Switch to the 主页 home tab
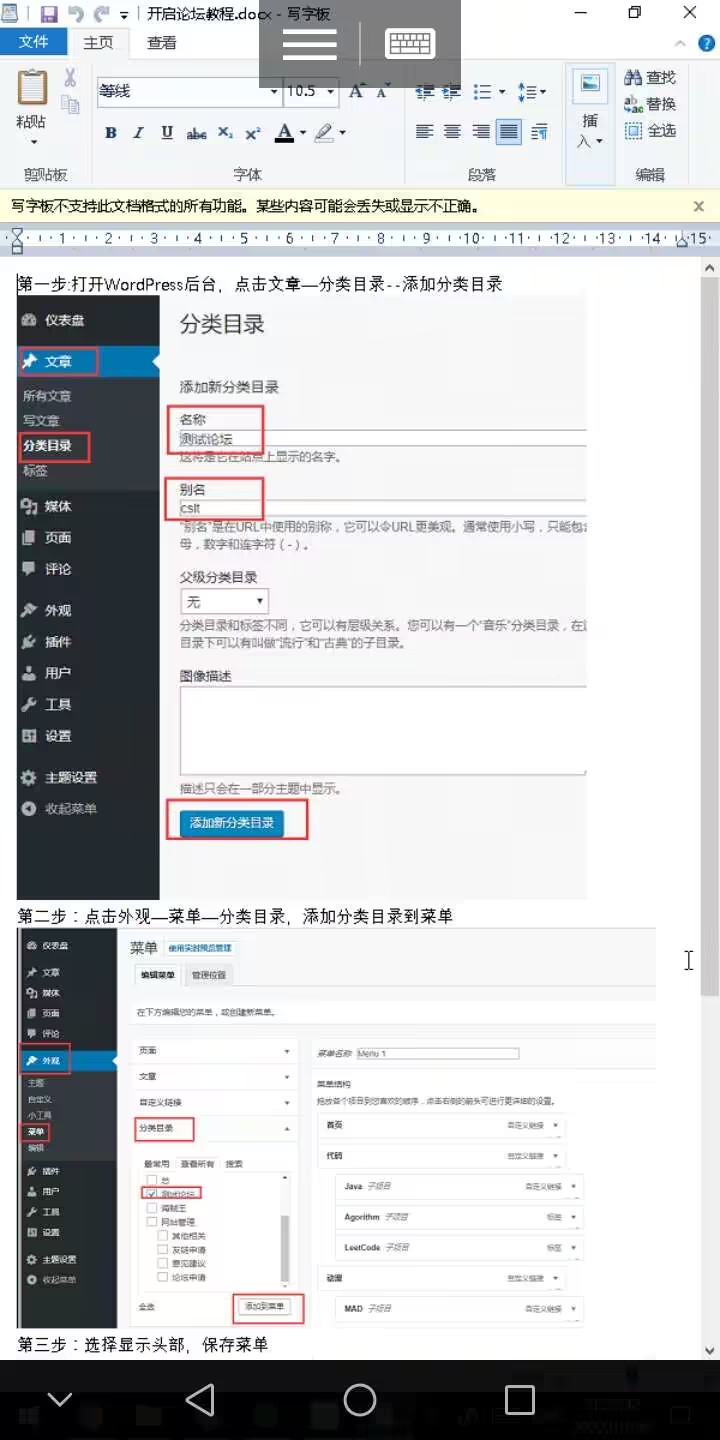The height and width of the screenshot is (1440, 720). [98, 42]
